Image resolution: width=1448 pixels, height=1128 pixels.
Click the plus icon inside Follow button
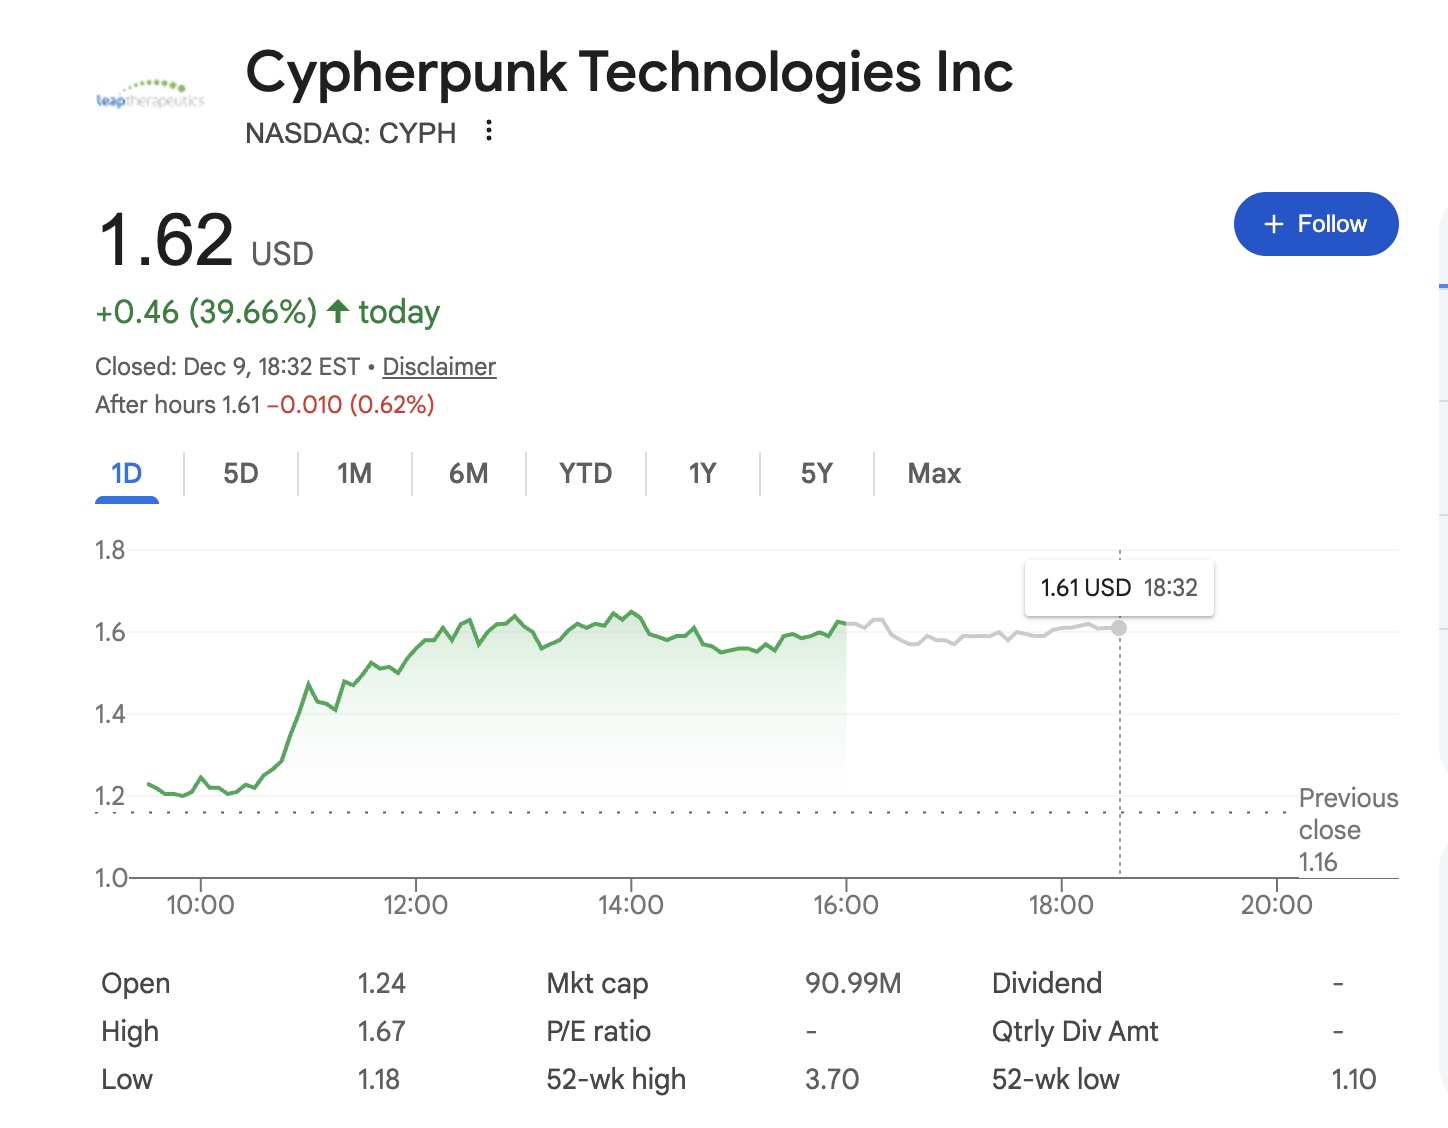pos(1273,224)
